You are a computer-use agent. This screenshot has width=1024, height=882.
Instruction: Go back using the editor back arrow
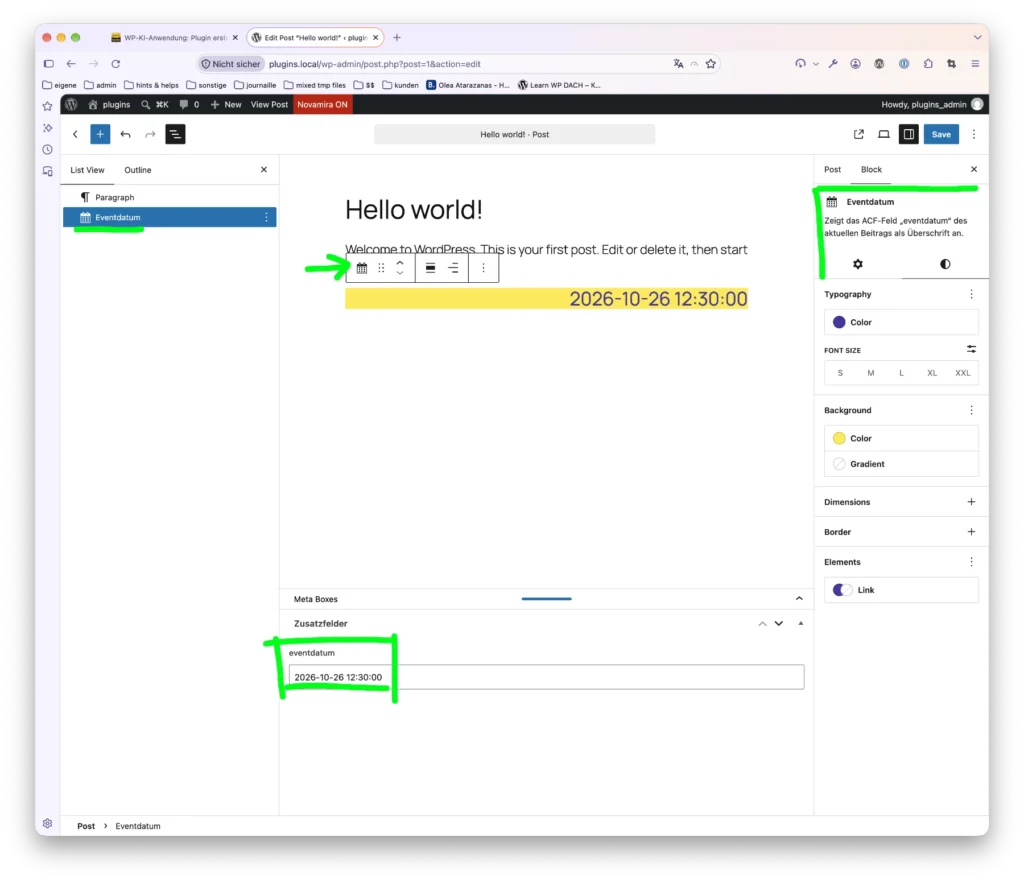(x=75, y=134)
